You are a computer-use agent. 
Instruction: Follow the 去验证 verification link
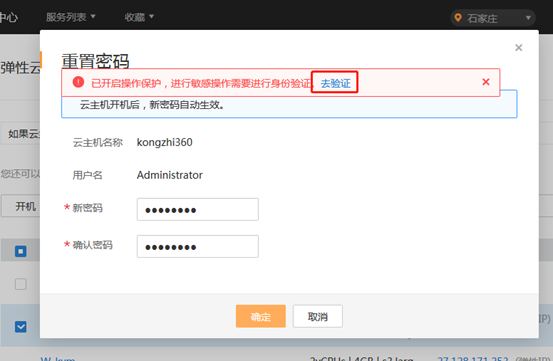335,83
